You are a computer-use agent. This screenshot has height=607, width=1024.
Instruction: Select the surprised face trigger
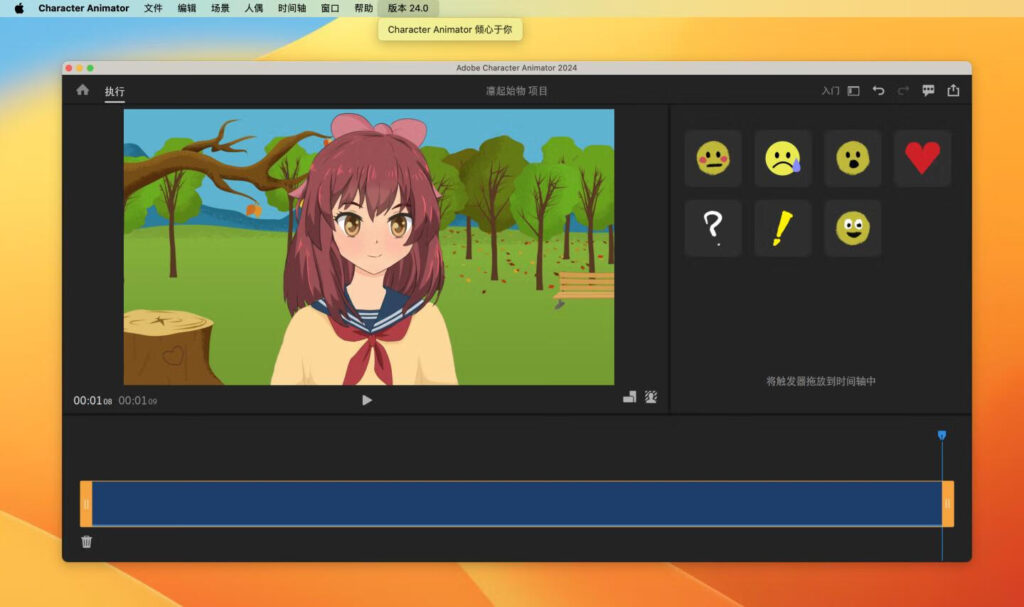pyautogui.click(x=851, y=158)
